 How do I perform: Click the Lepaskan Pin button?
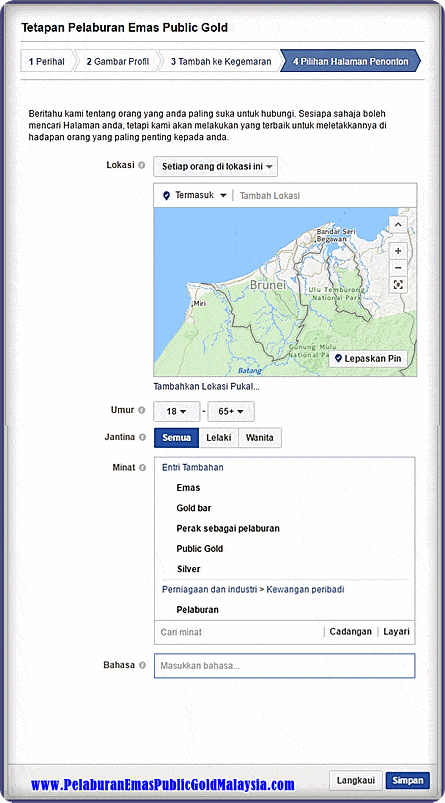368,358
